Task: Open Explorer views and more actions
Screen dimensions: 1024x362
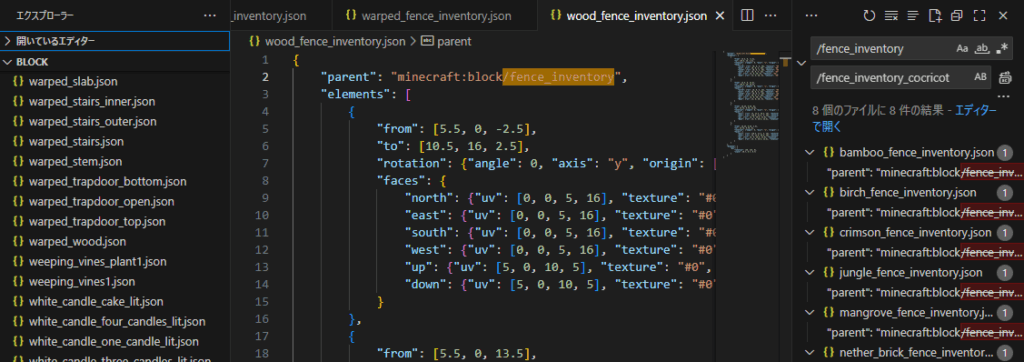Action: [210, 16]
